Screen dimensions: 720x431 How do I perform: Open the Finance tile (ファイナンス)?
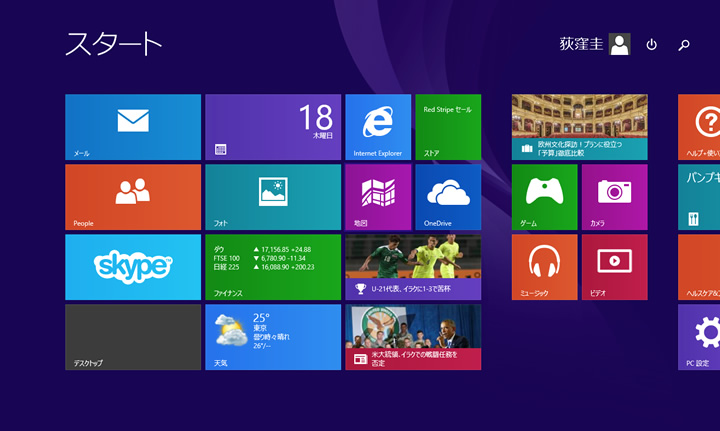coord(273,267)
